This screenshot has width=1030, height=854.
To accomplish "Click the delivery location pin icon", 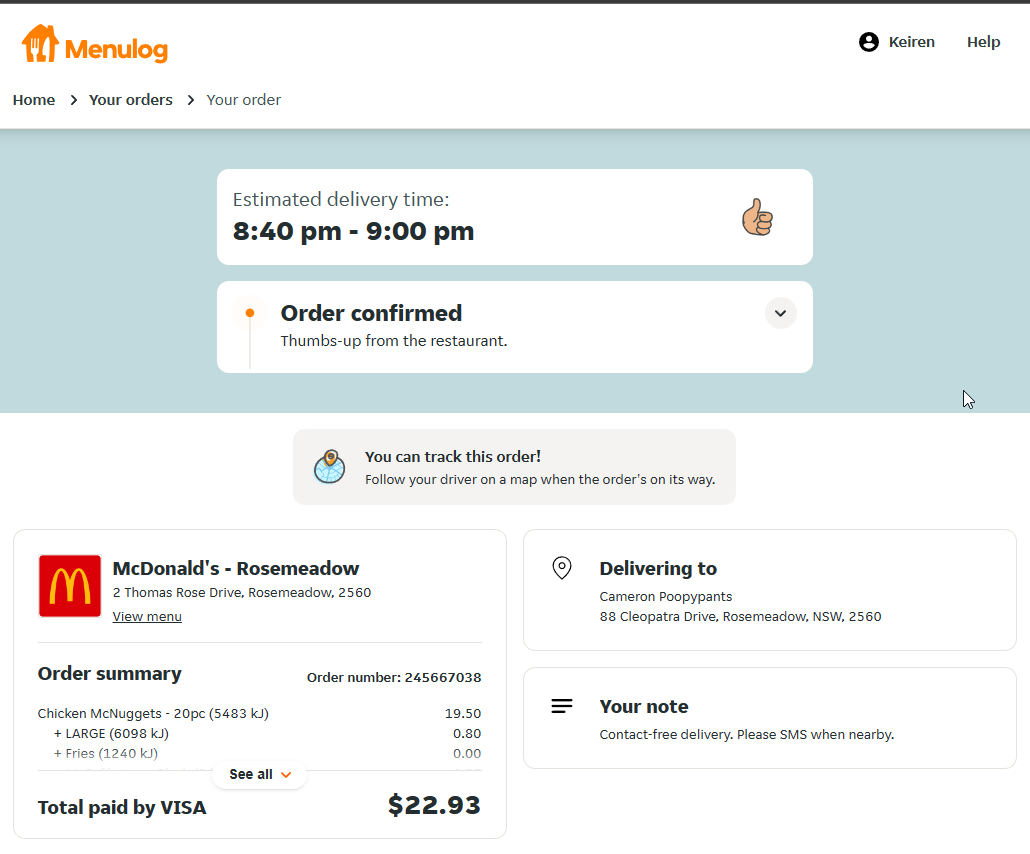I will (x=562, y=568).
